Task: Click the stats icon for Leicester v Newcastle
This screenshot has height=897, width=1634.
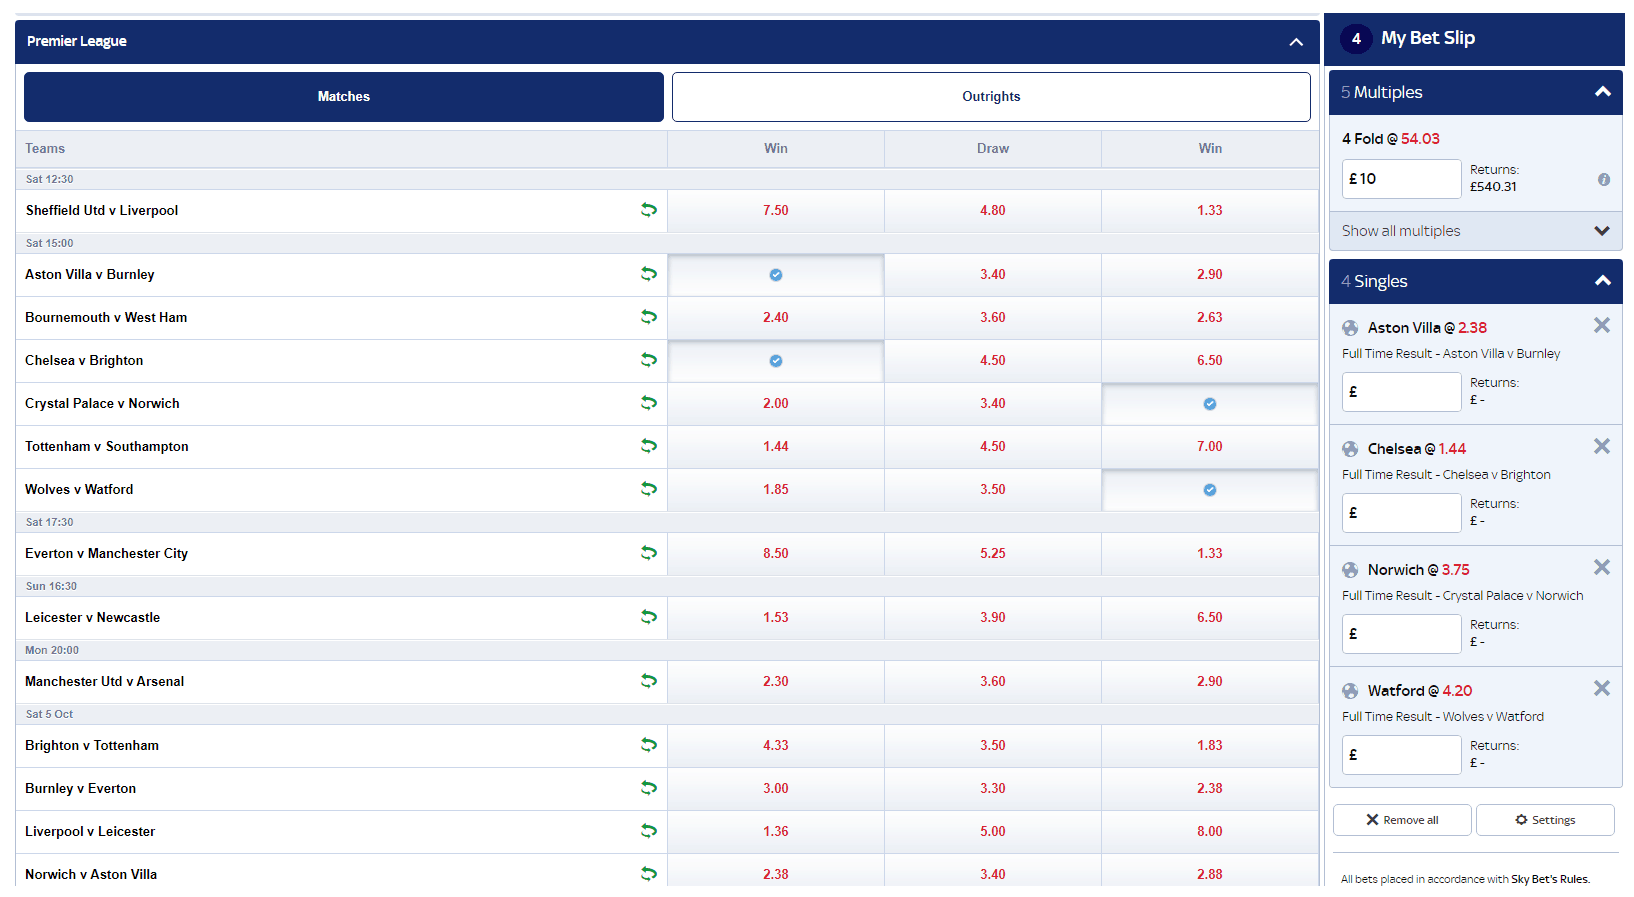Action: tap(649, 617)
